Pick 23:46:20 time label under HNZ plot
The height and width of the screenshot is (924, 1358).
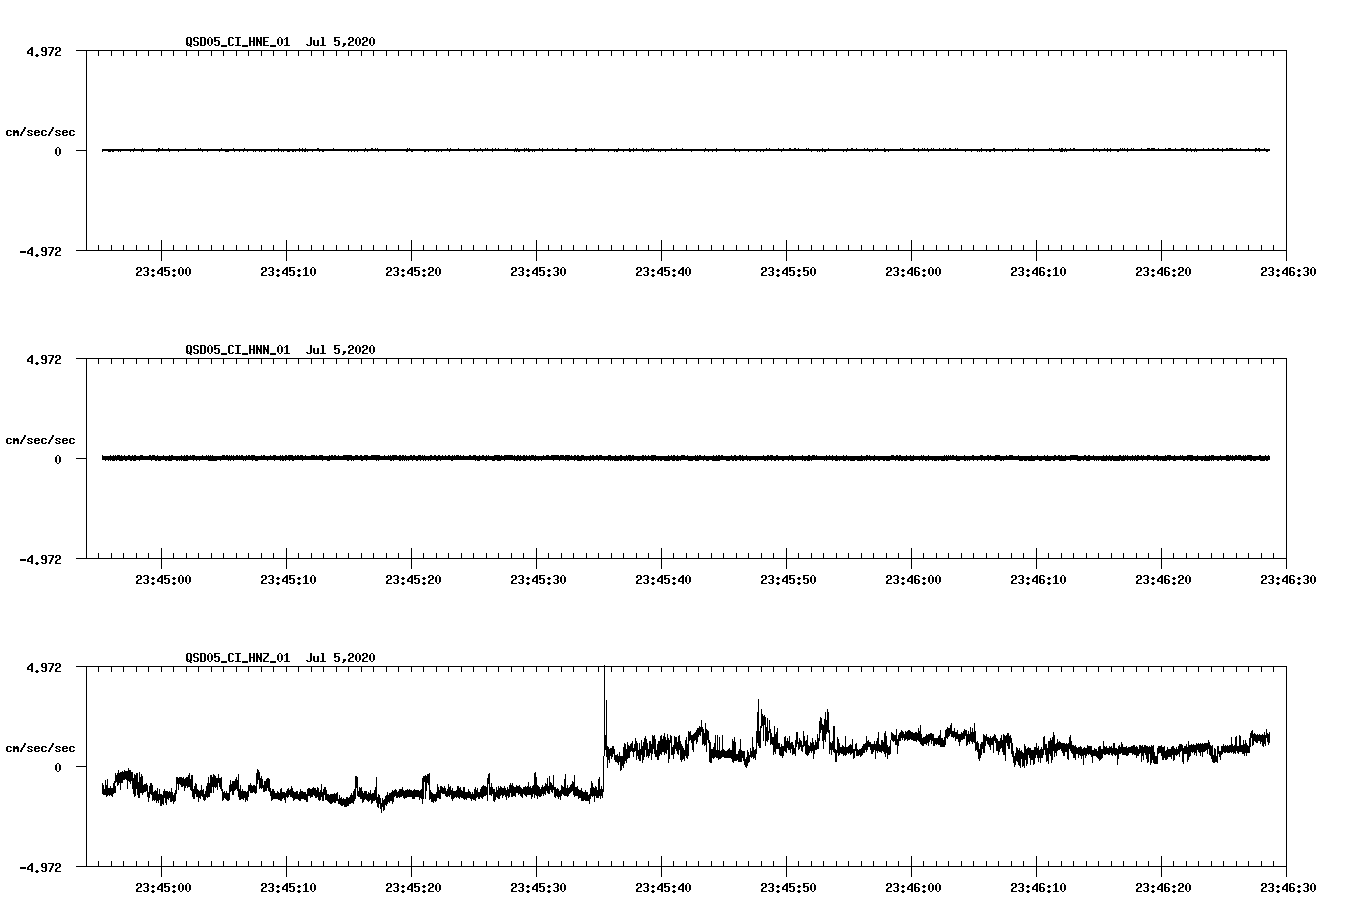[x=1162, y=887]
